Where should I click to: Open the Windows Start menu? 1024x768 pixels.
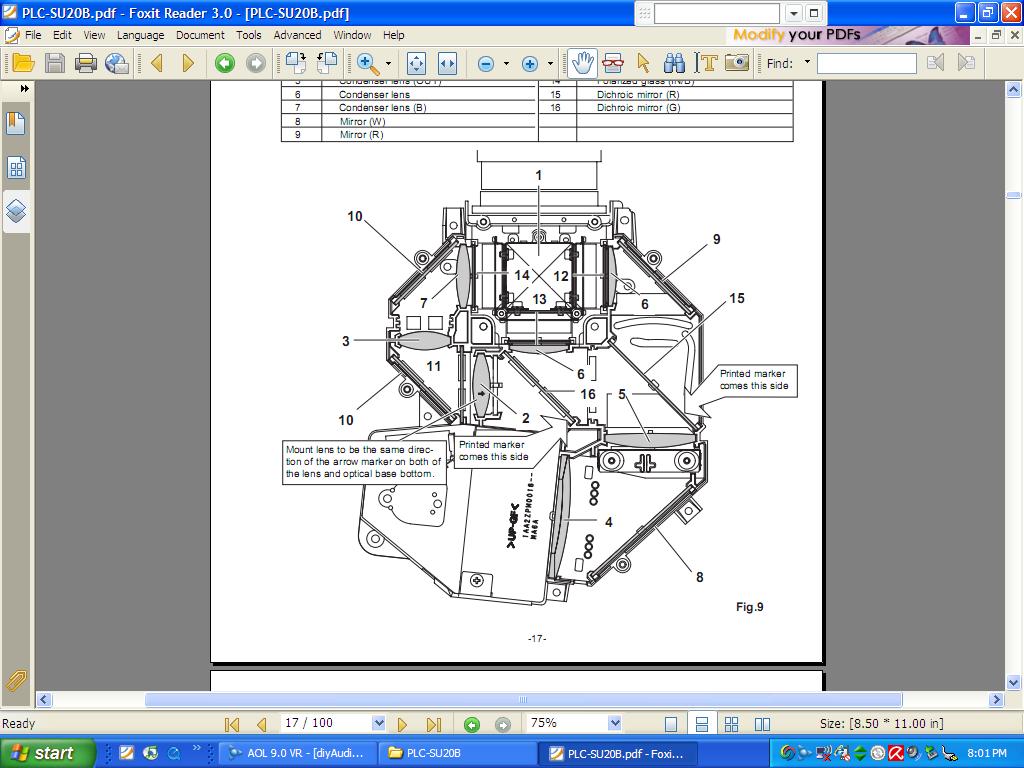47,753
